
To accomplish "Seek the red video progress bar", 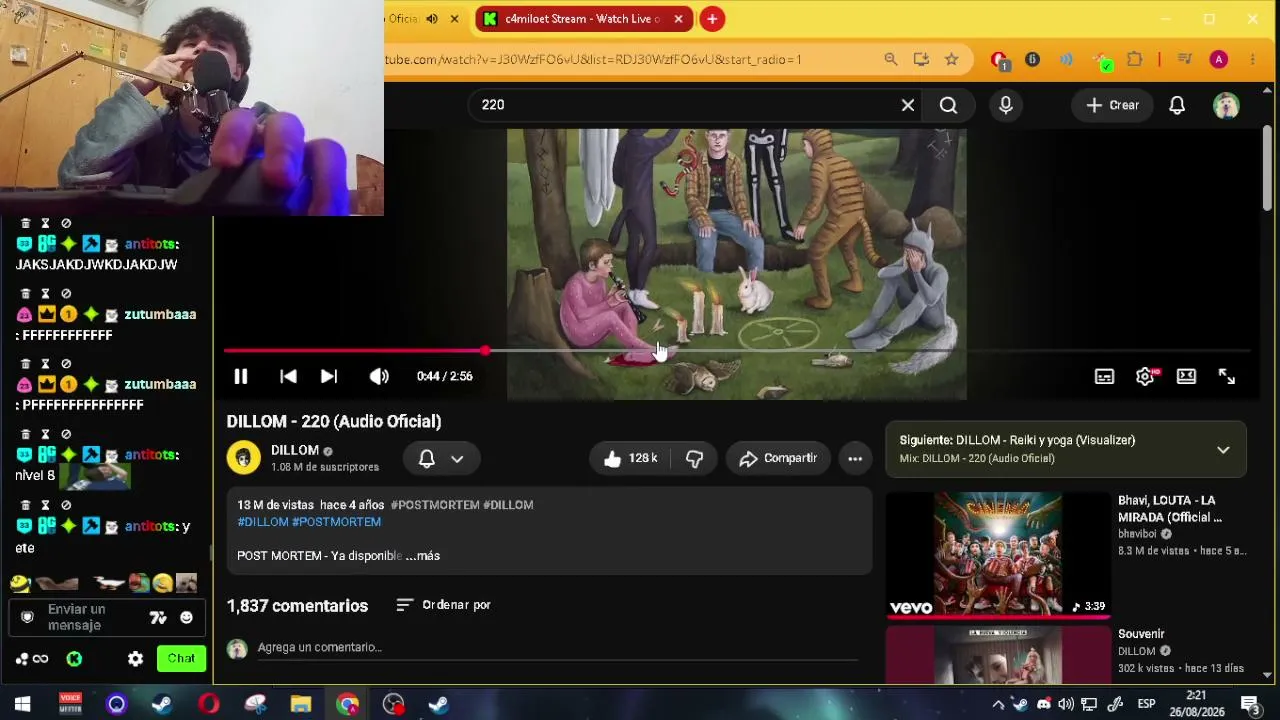I will click(737, 351).
